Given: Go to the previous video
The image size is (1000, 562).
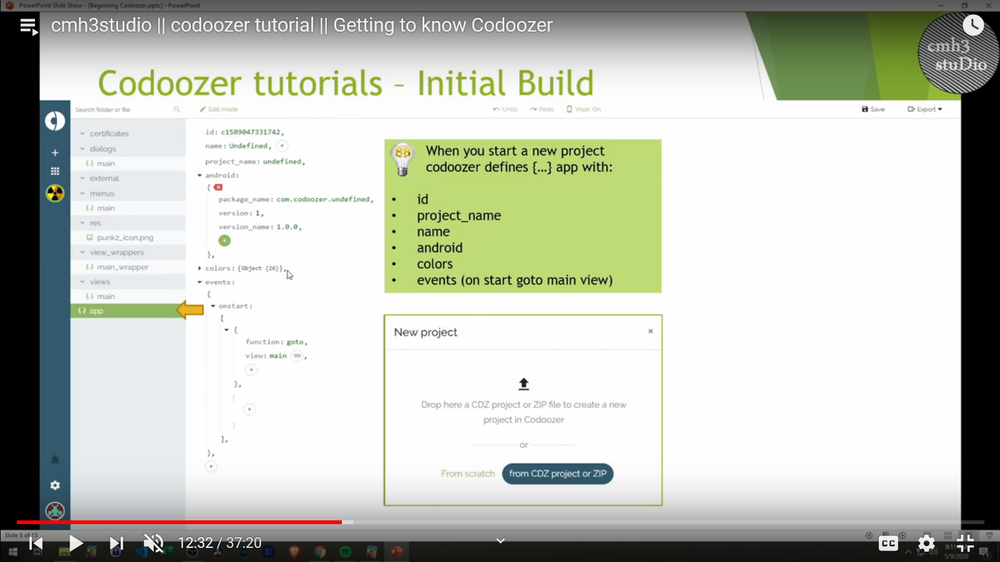Looking at the screenshot, I should (x=36, y=543).
